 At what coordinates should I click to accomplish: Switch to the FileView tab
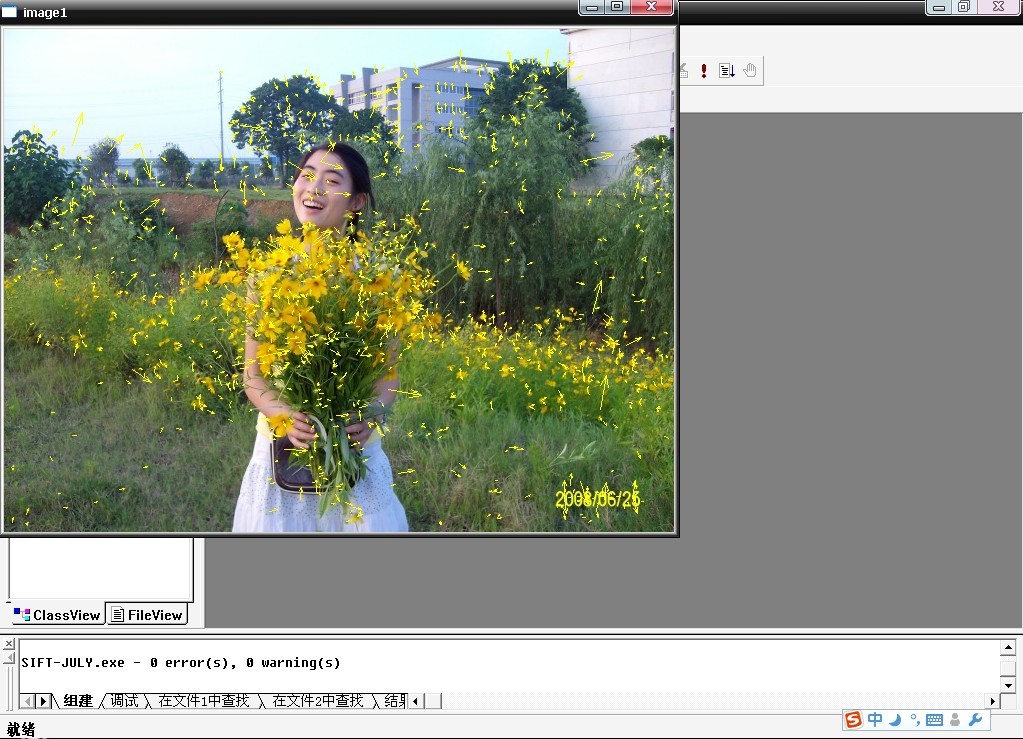(x=147, y=615)
